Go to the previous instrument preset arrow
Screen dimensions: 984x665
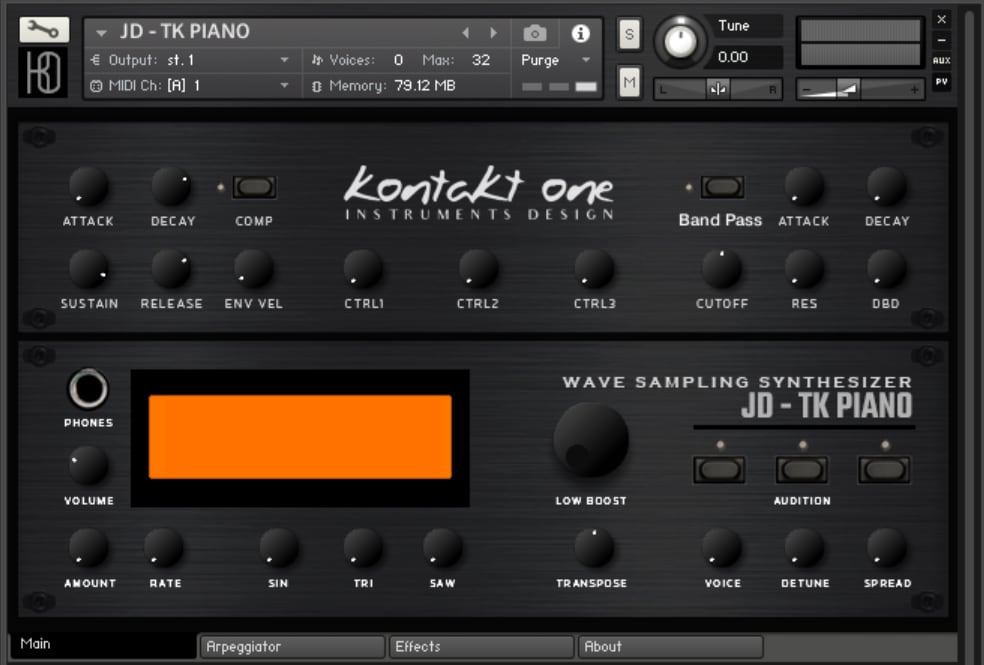pyautogui.click(x=465, y=33)
